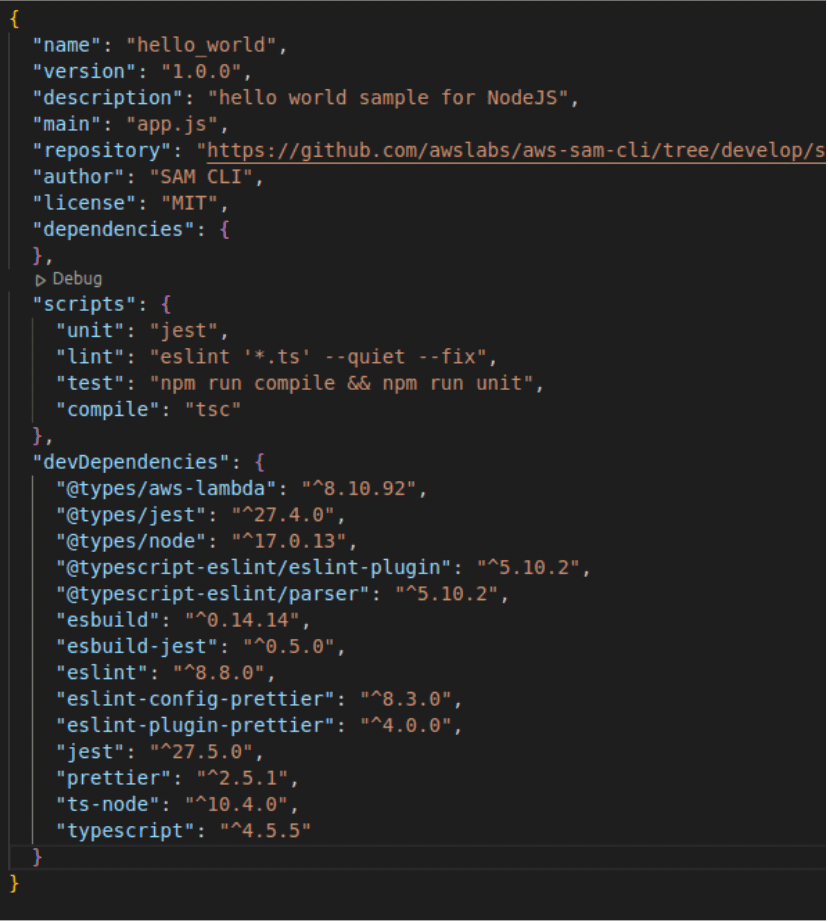
Task: Click the "tsc" compile script value
Action: point(212,410)
